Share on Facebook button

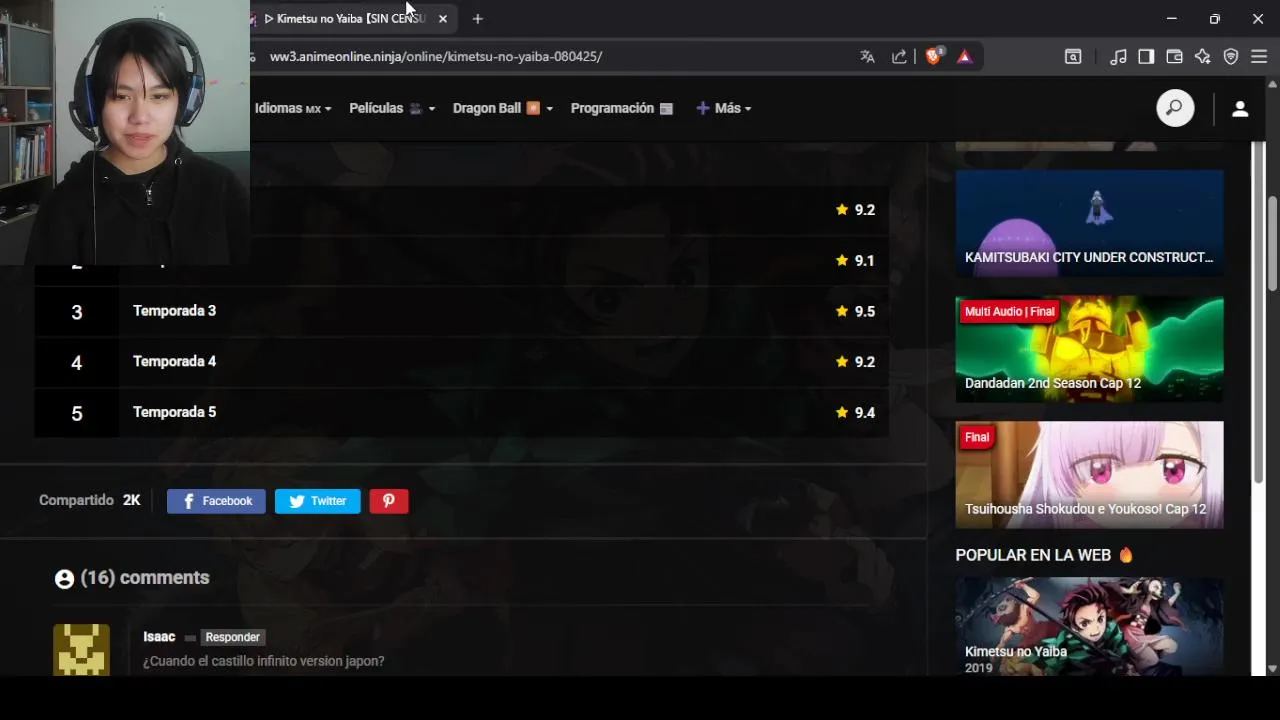(x=216, y=501)
